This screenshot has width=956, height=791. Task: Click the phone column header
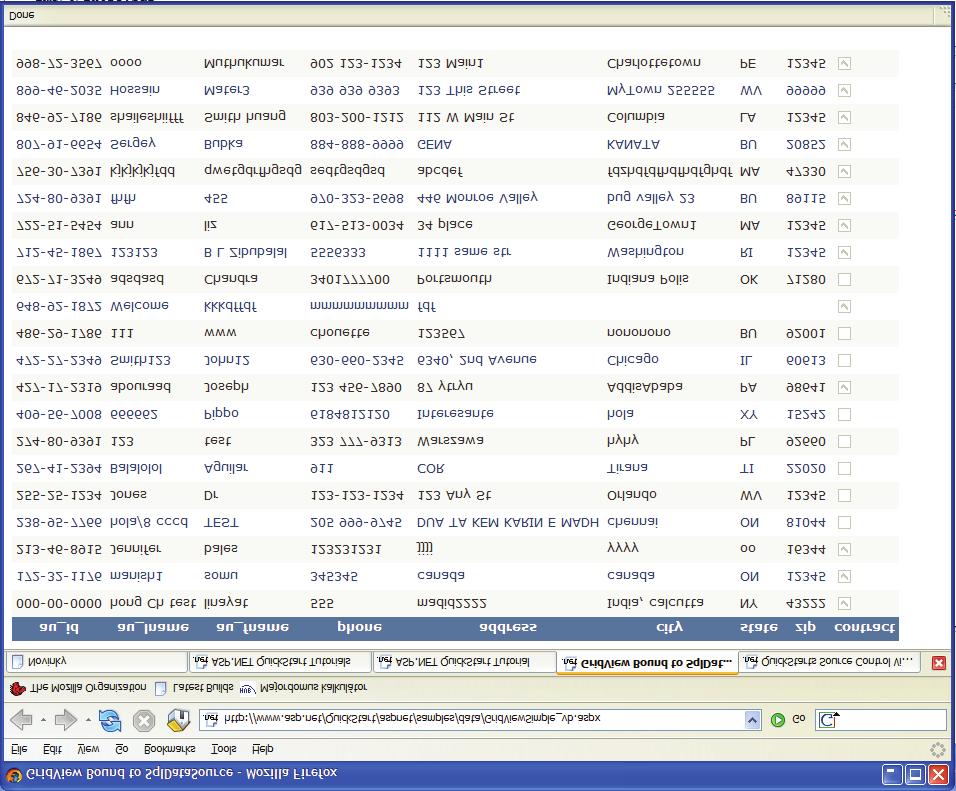point(359,628)
